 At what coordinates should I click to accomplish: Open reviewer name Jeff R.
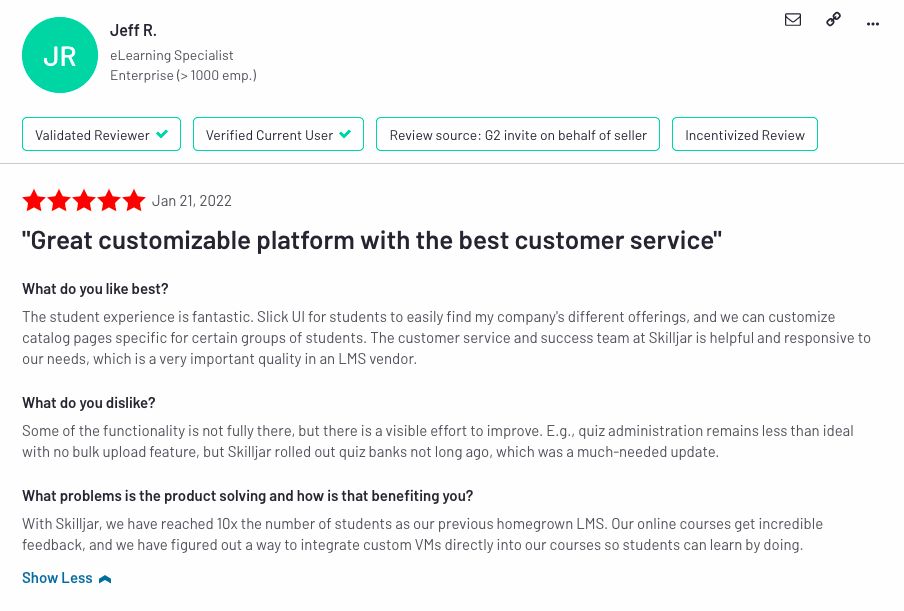[133, 31]
